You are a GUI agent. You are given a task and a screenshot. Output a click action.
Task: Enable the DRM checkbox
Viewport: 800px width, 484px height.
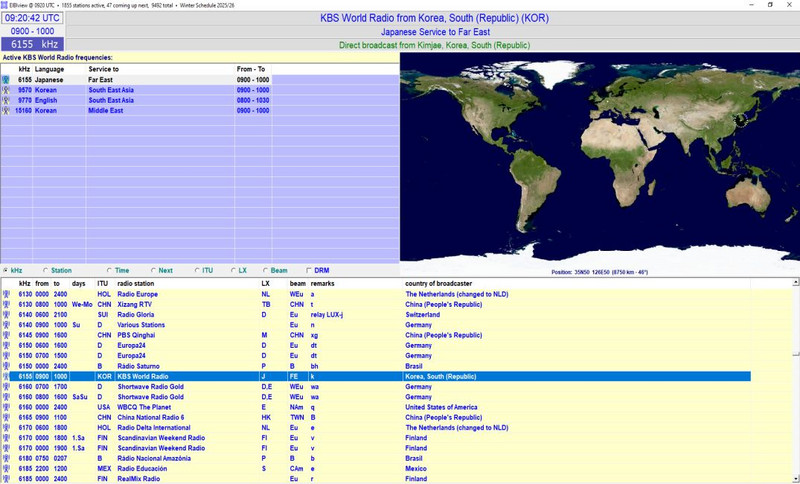pos(308,270)
